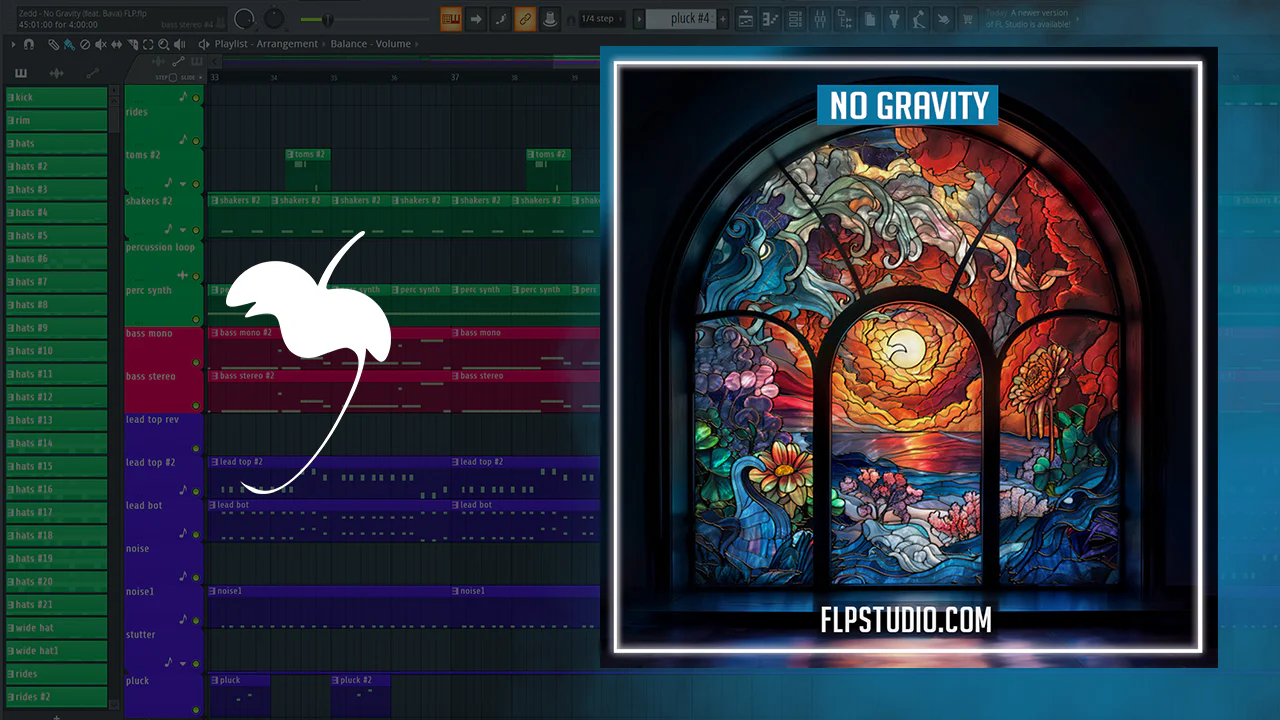The height and width of the screenshot is (720, 1280).
Task: Select the Slice tool
Action: pos(132,44)
